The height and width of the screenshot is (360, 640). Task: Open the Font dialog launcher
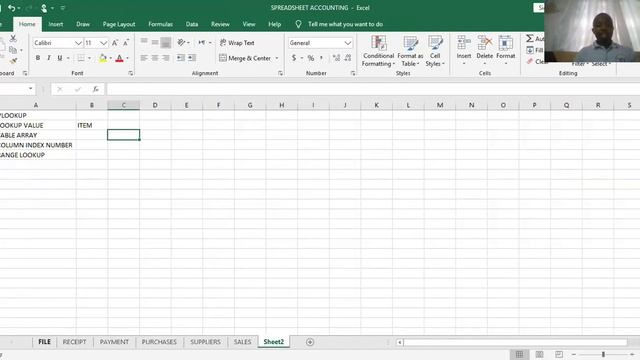click(131, 73)
